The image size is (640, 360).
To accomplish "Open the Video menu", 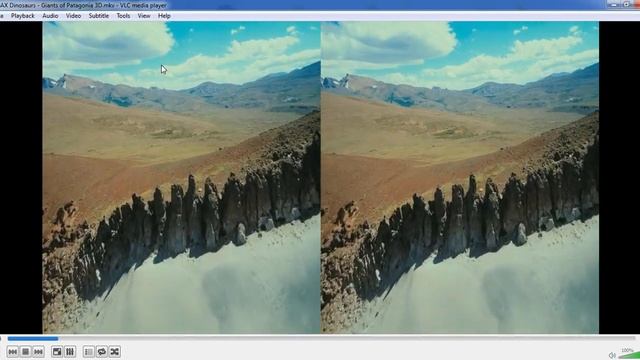I will click(73, 16).
